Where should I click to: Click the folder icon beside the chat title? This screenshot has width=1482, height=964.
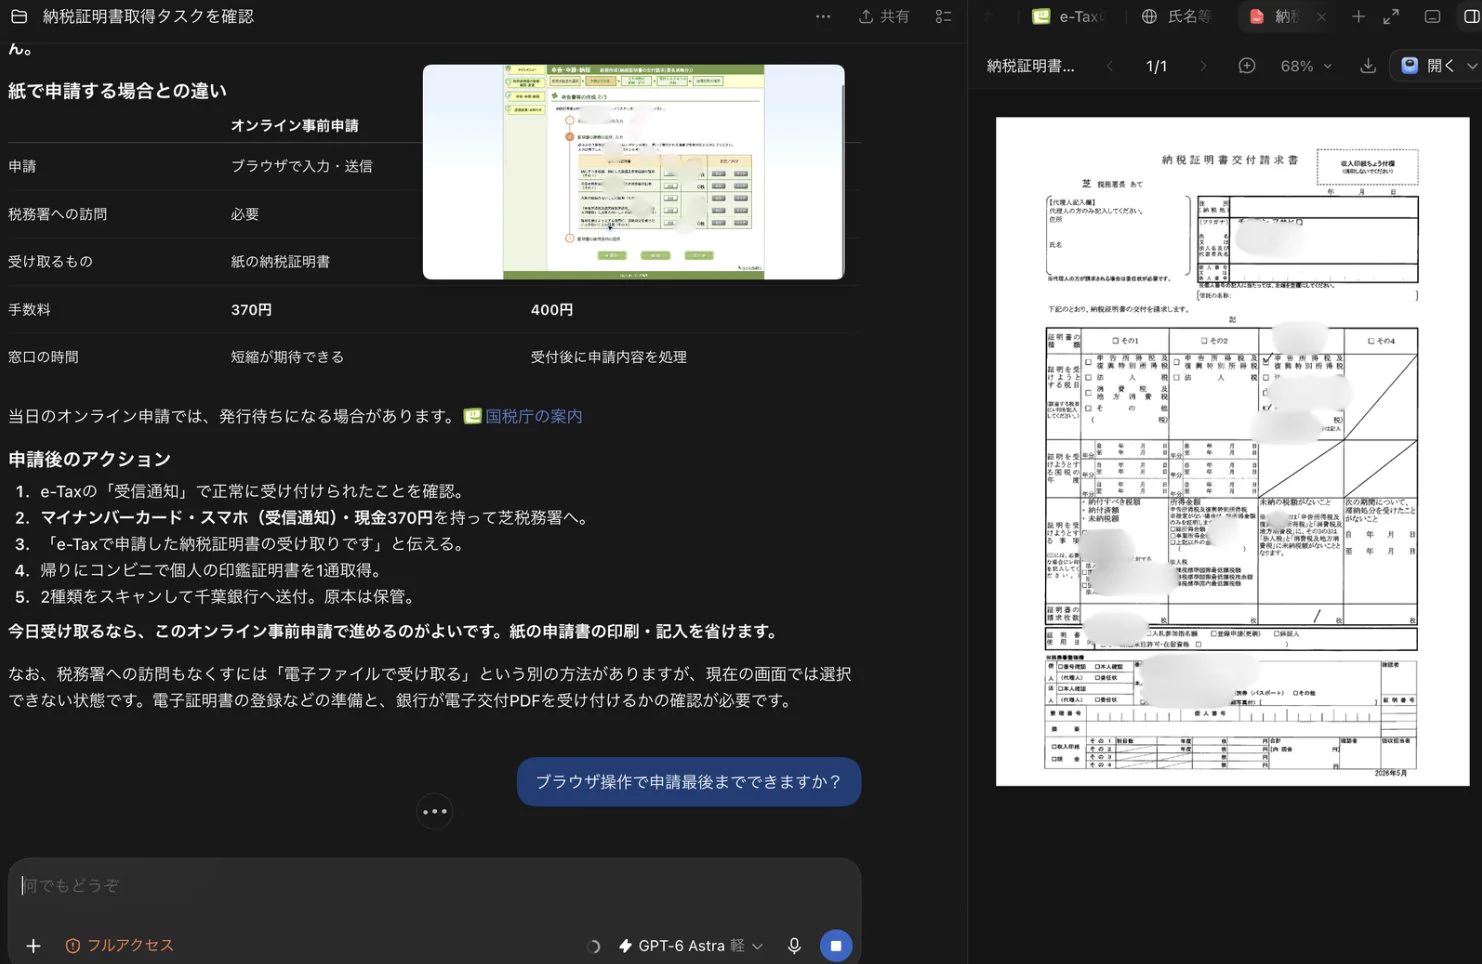(18, 16)
